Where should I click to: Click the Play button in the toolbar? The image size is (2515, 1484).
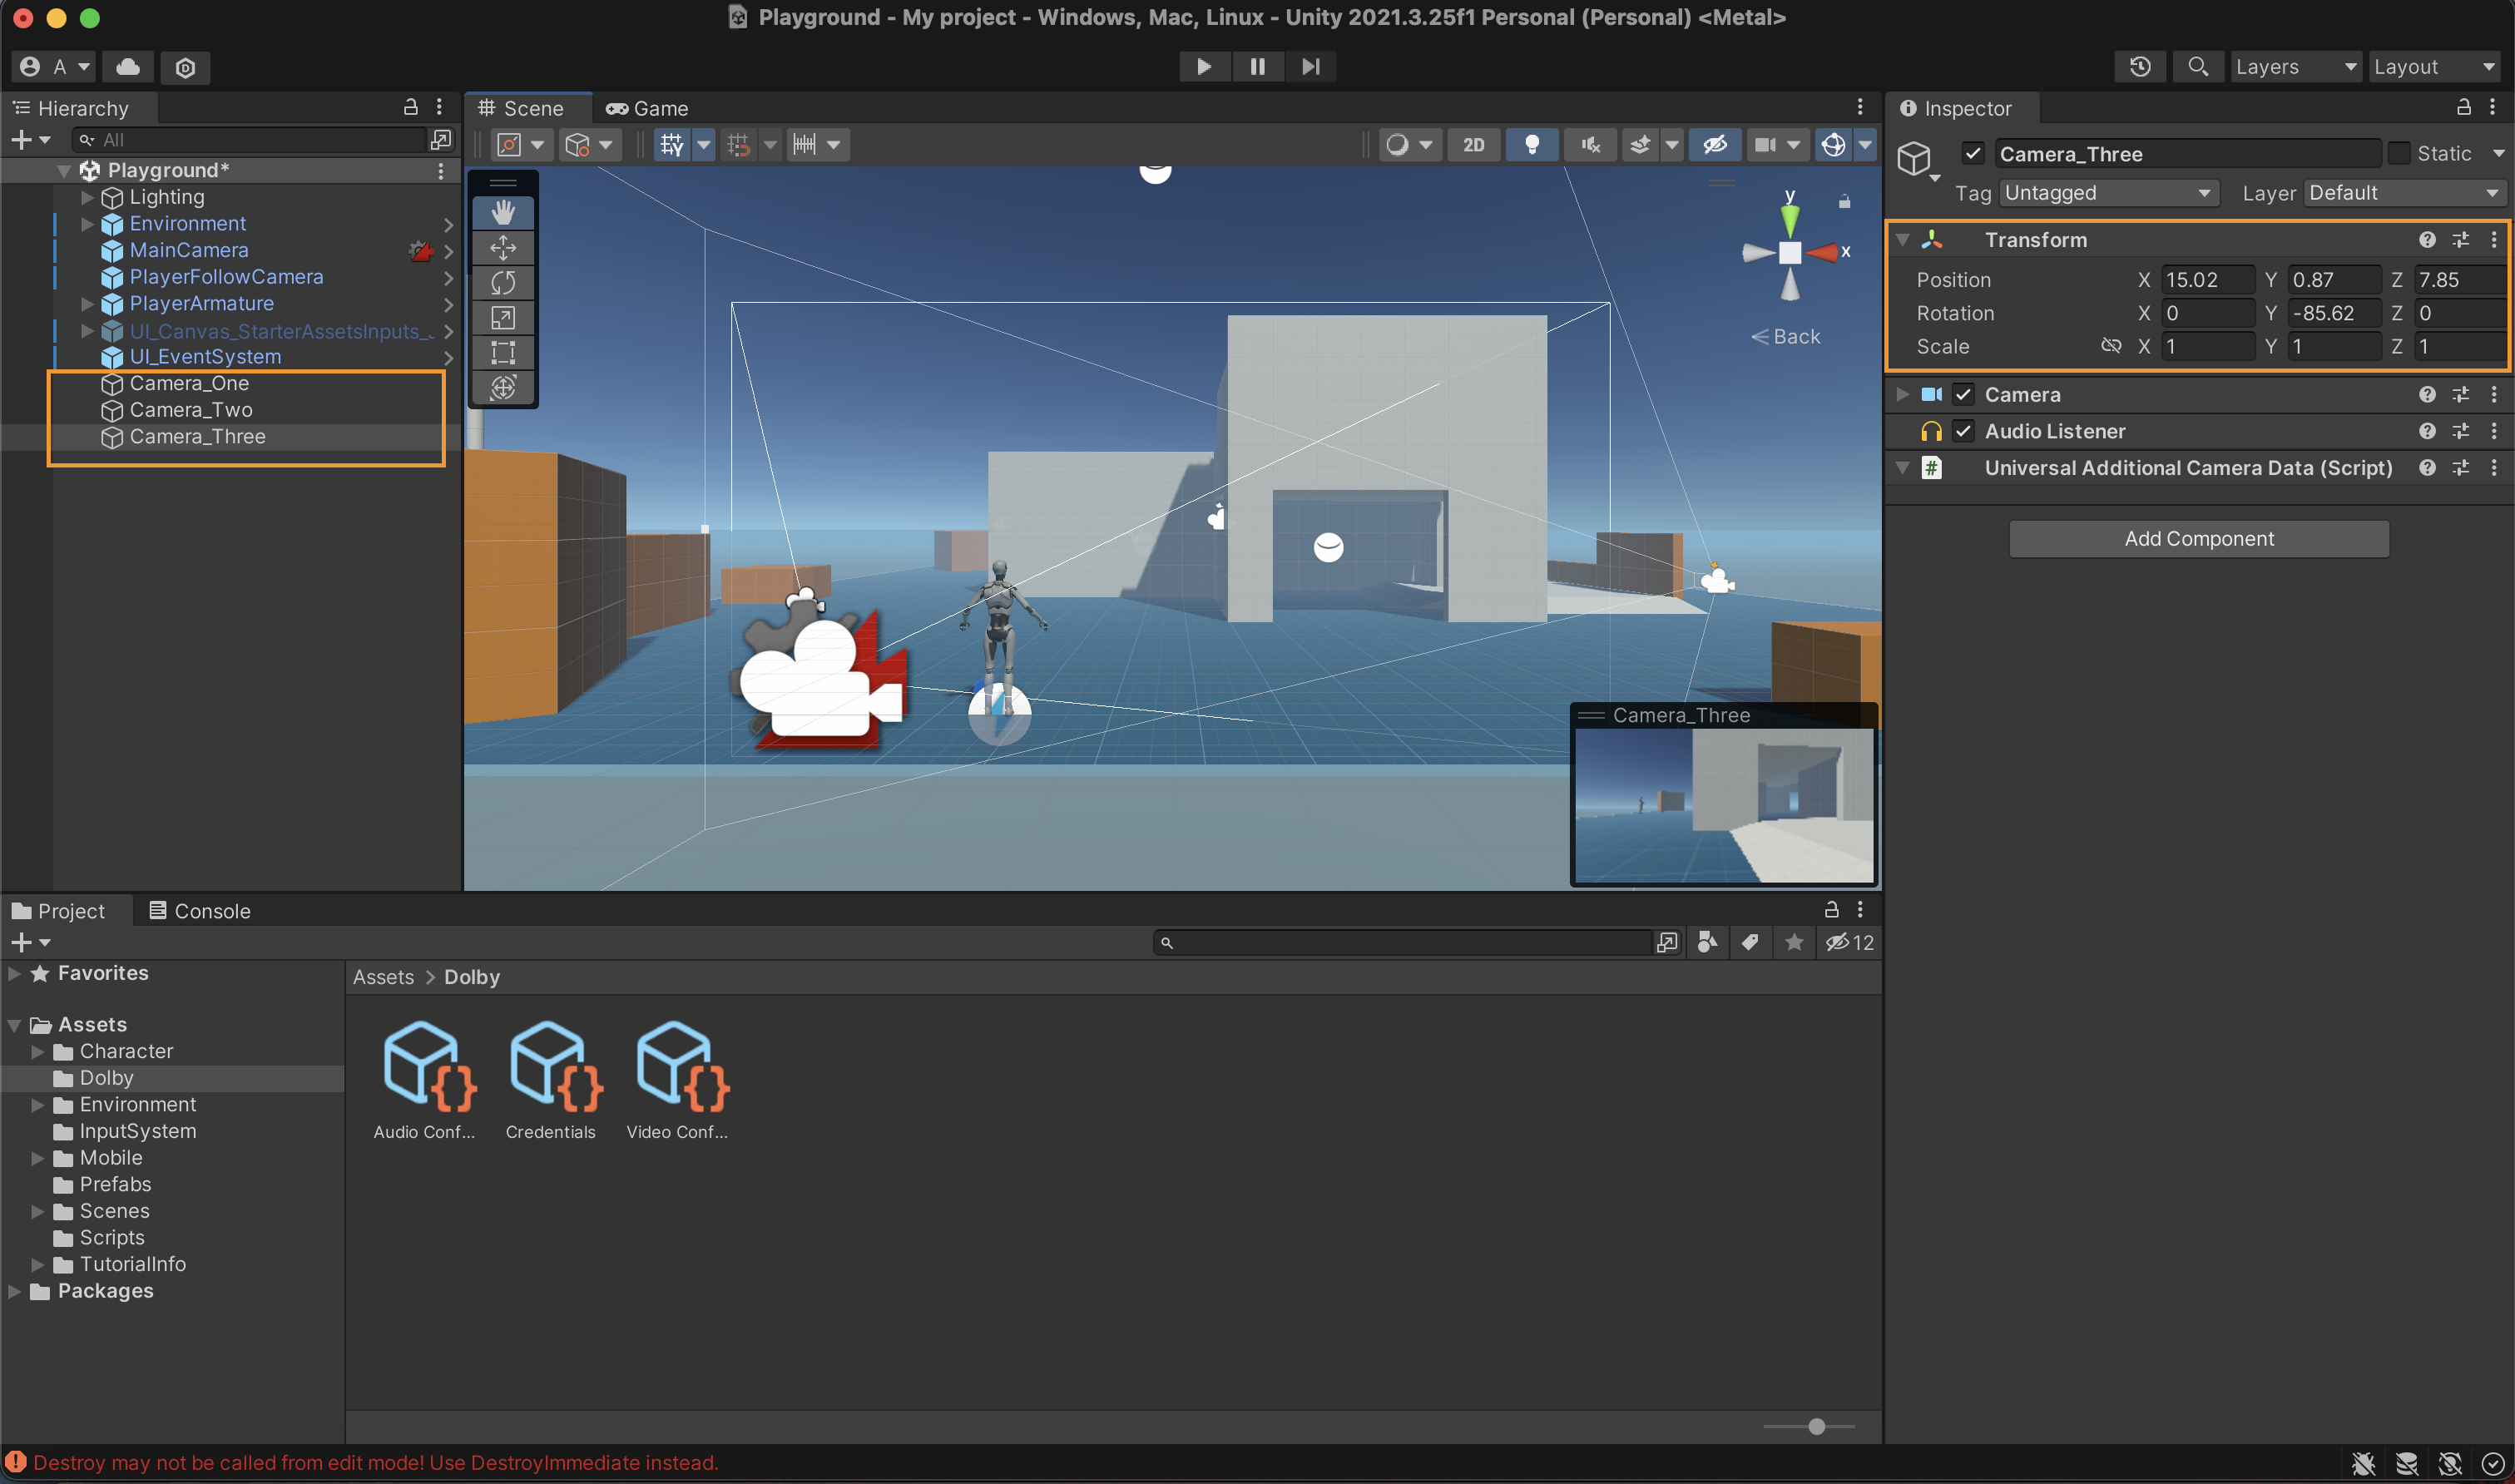tap(1204, 67)
